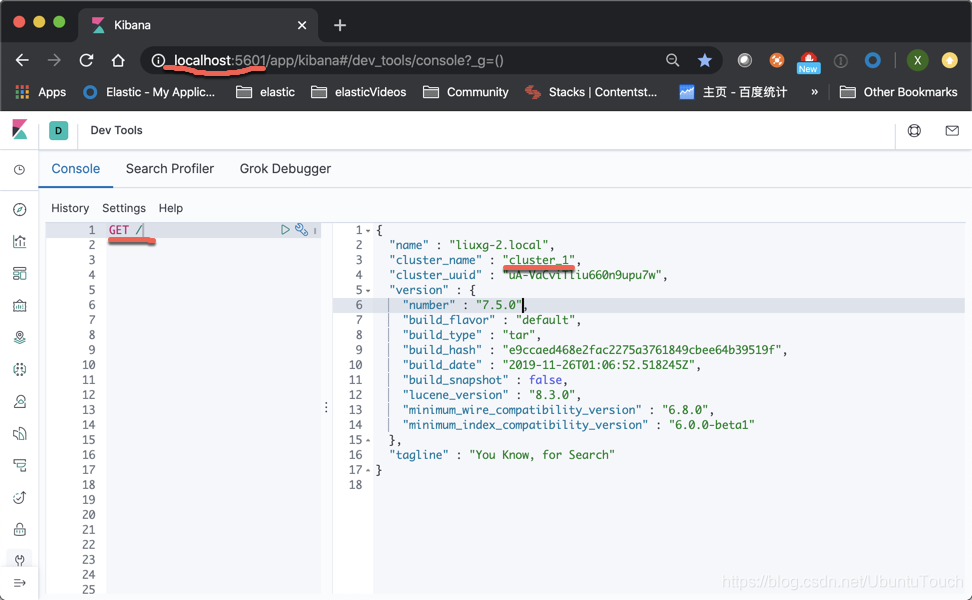The image size is (972, 600).
Task: Open the Canvas app icon
Action: (19, 305)
